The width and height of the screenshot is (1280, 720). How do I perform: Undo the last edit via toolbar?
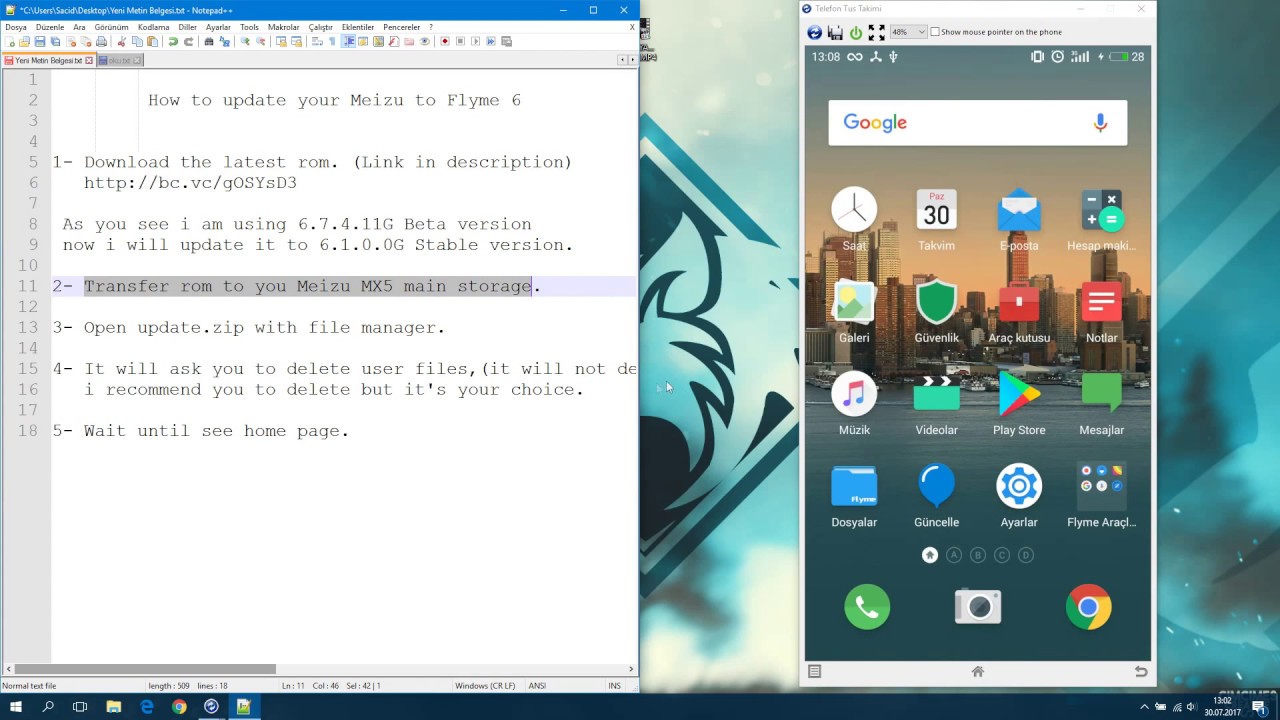click(173, 42)
